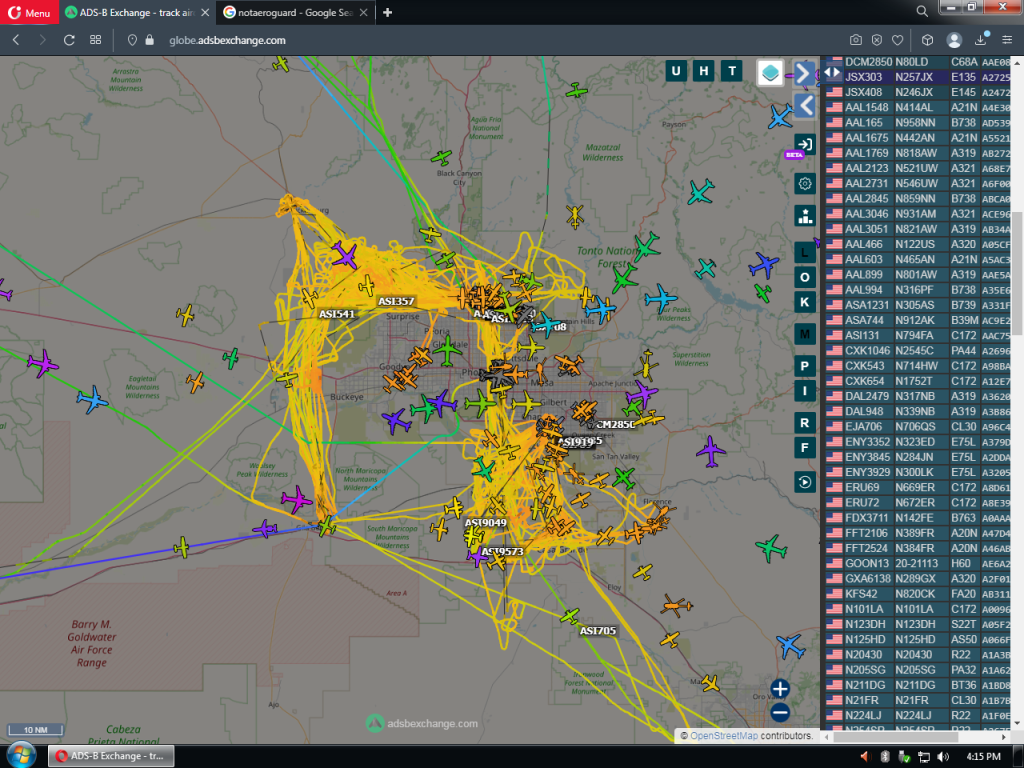Toggle the L labels button
1024x768 pixels.
pyautogui.click(x=805, y=252)
